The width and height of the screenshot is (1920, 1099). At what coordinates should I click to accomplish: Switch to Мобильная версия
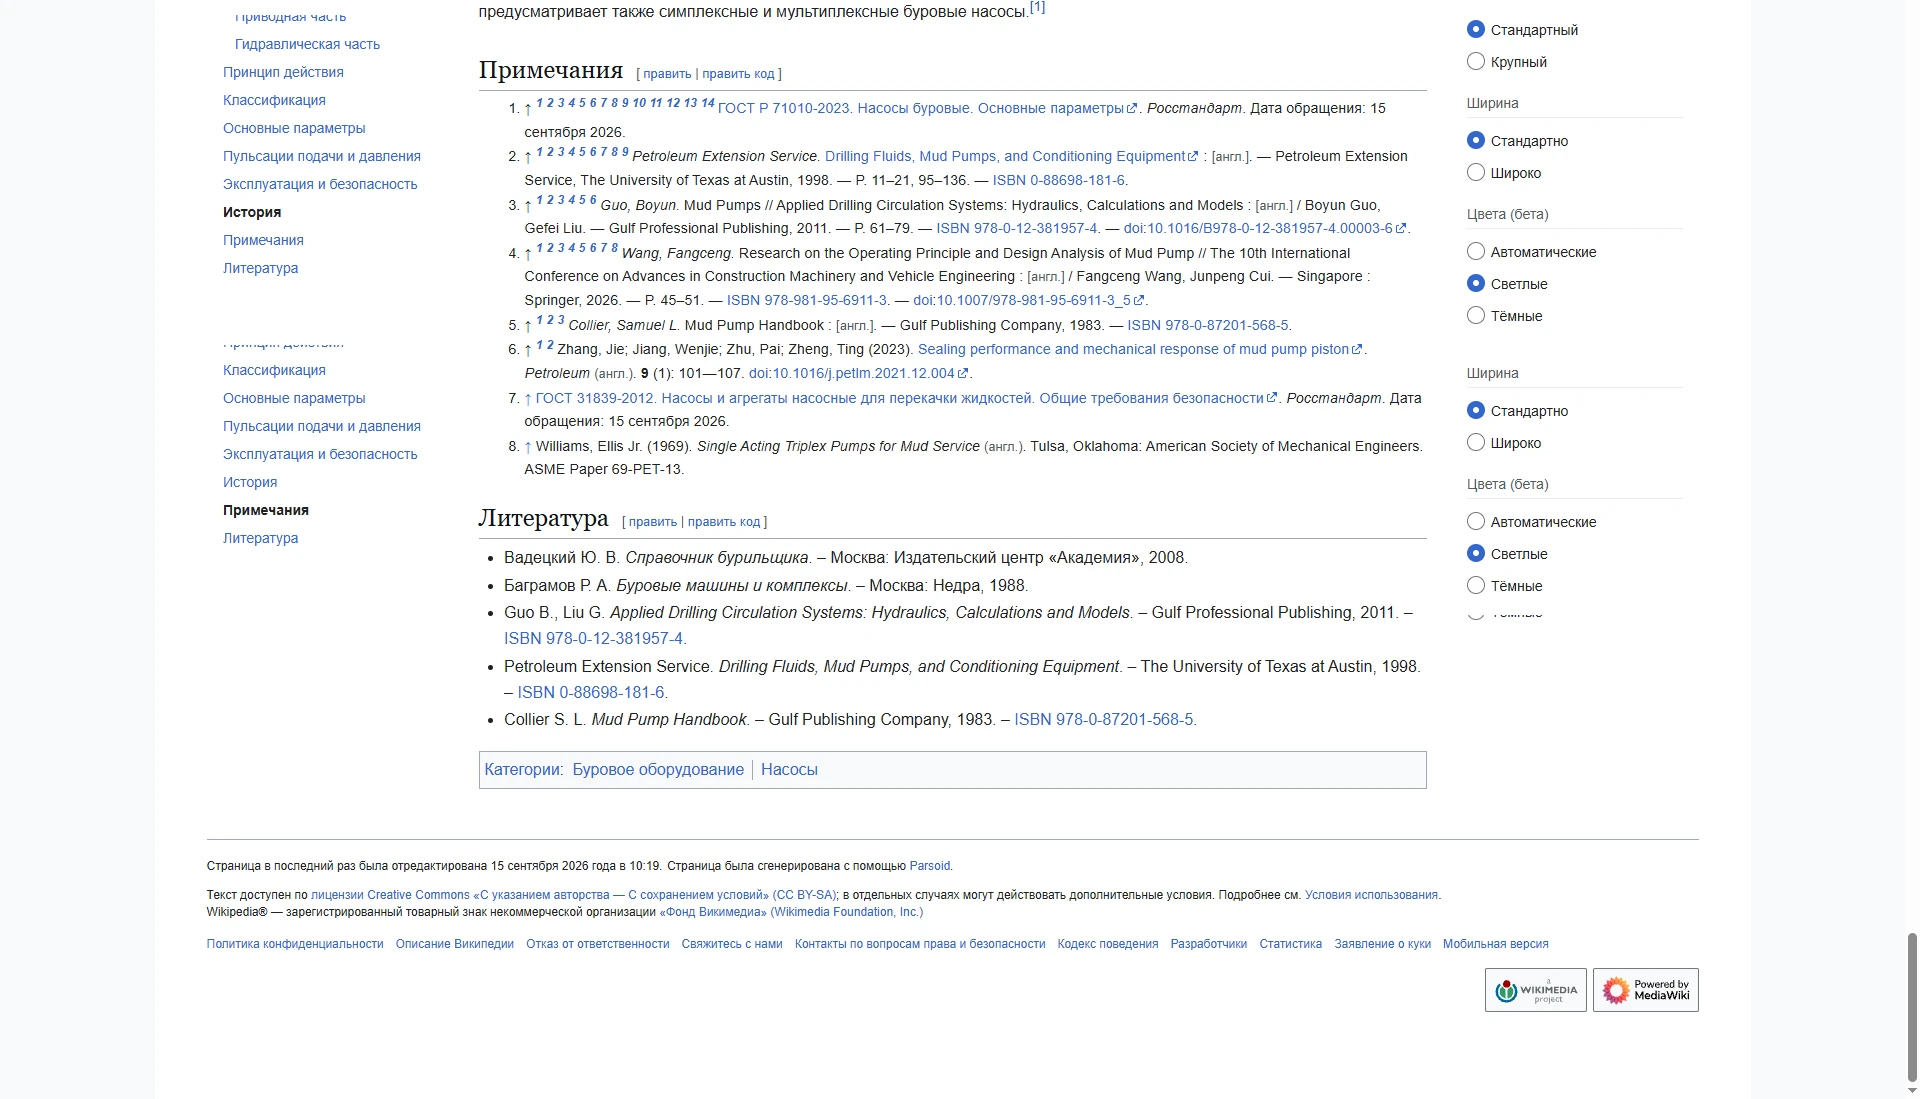tap(1495, 944)
